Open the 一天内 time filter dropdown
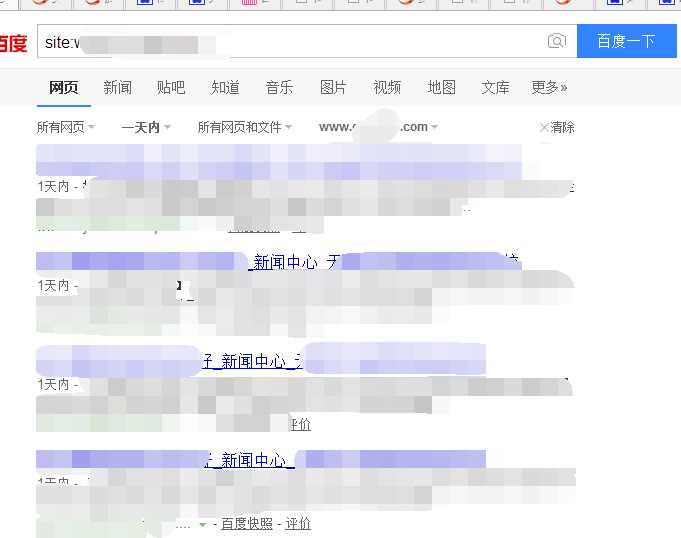Viewport: 681px width, 538px height. (x=146, y=127)
